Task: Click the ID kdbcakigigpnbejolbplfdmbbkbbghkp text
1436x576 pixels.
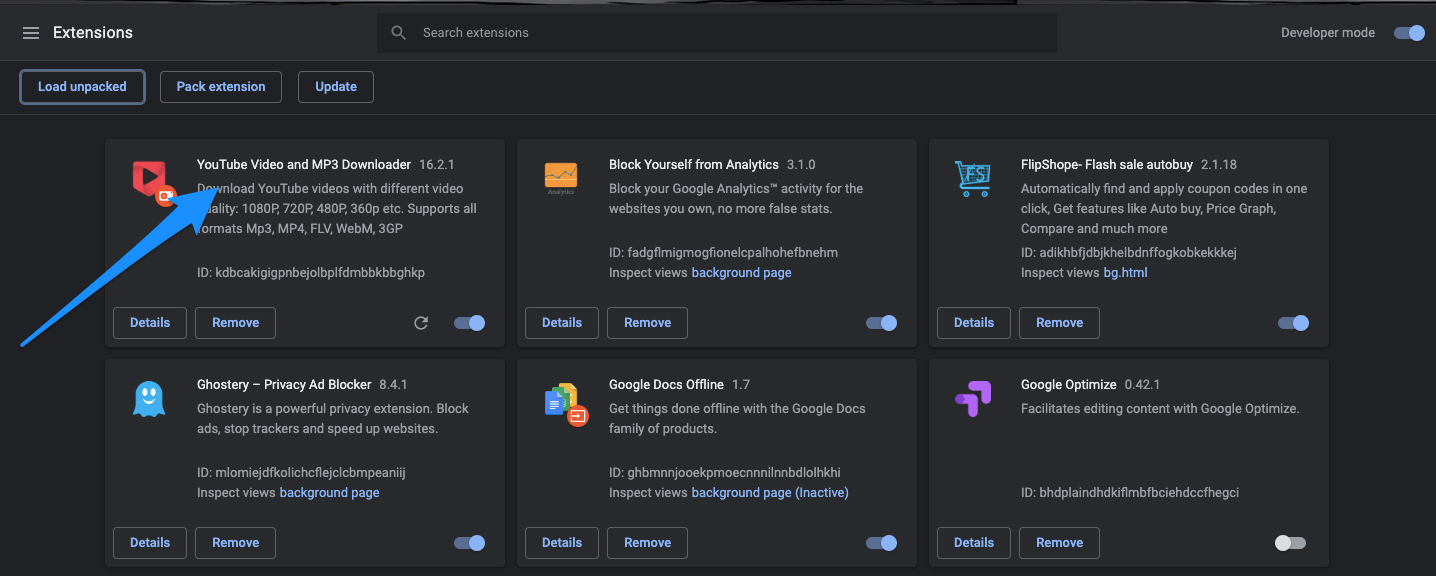Action: tap(311, 273)
